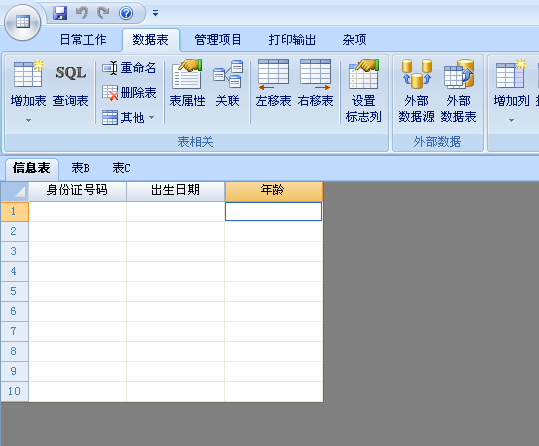Switch to the 管理项目 ribbon tab
Image resolution: width=539 pixels, height=446 pixels.
pos(218,40)
